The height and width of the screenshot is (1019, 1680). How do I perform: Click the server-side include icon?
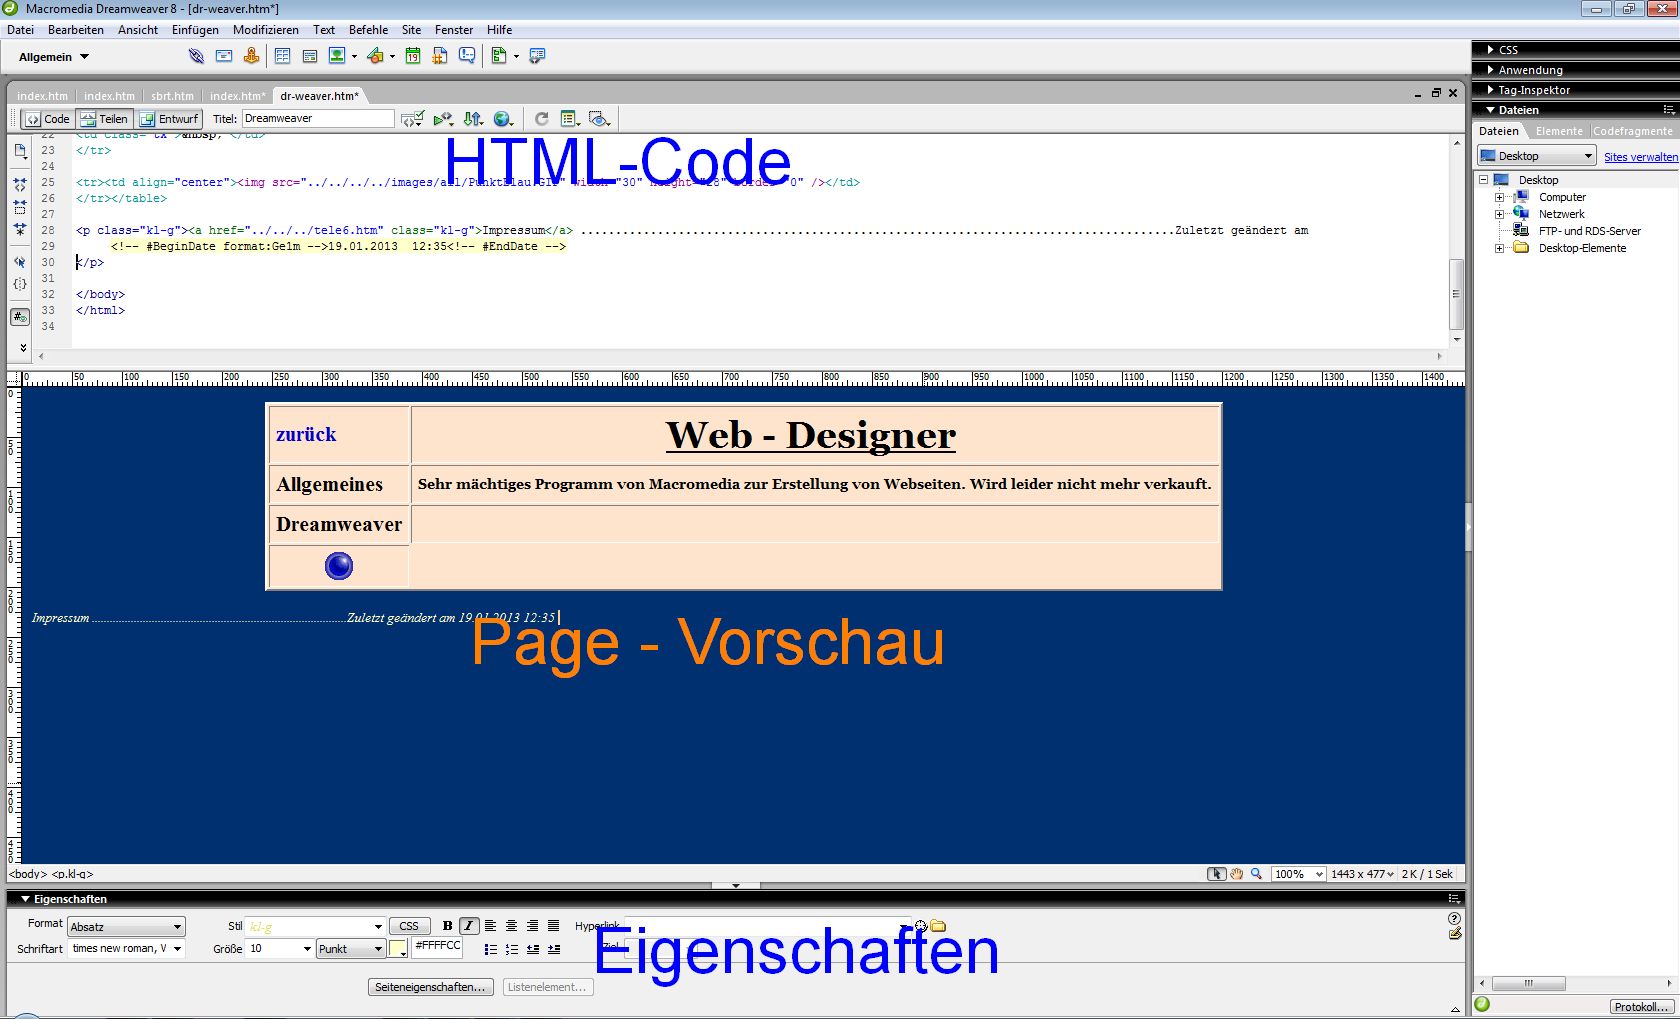[440, 56]
